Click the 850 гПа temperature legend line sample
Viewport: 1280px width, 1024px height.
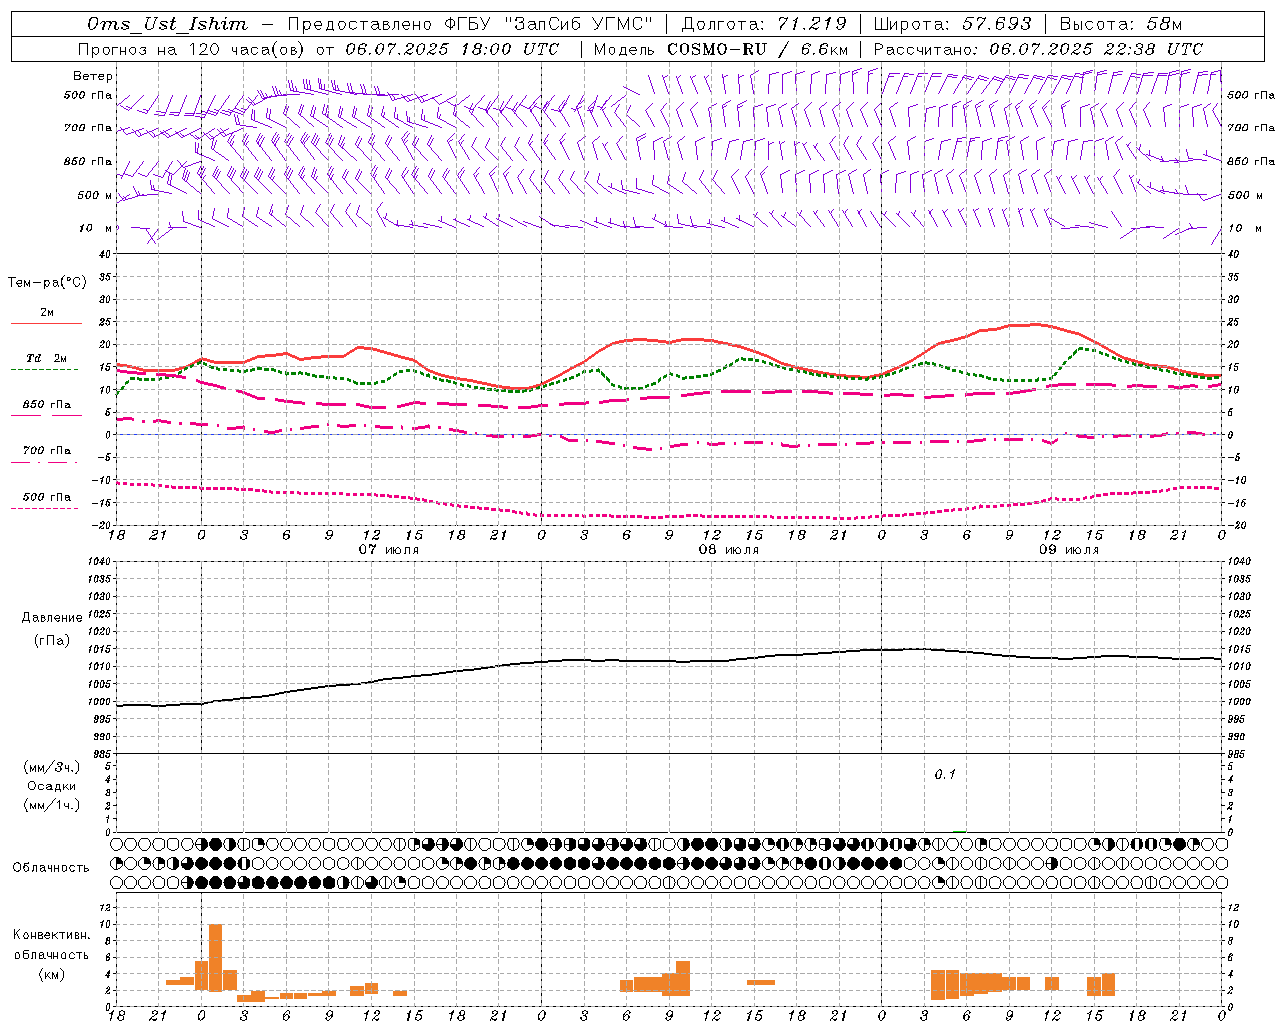46,415
